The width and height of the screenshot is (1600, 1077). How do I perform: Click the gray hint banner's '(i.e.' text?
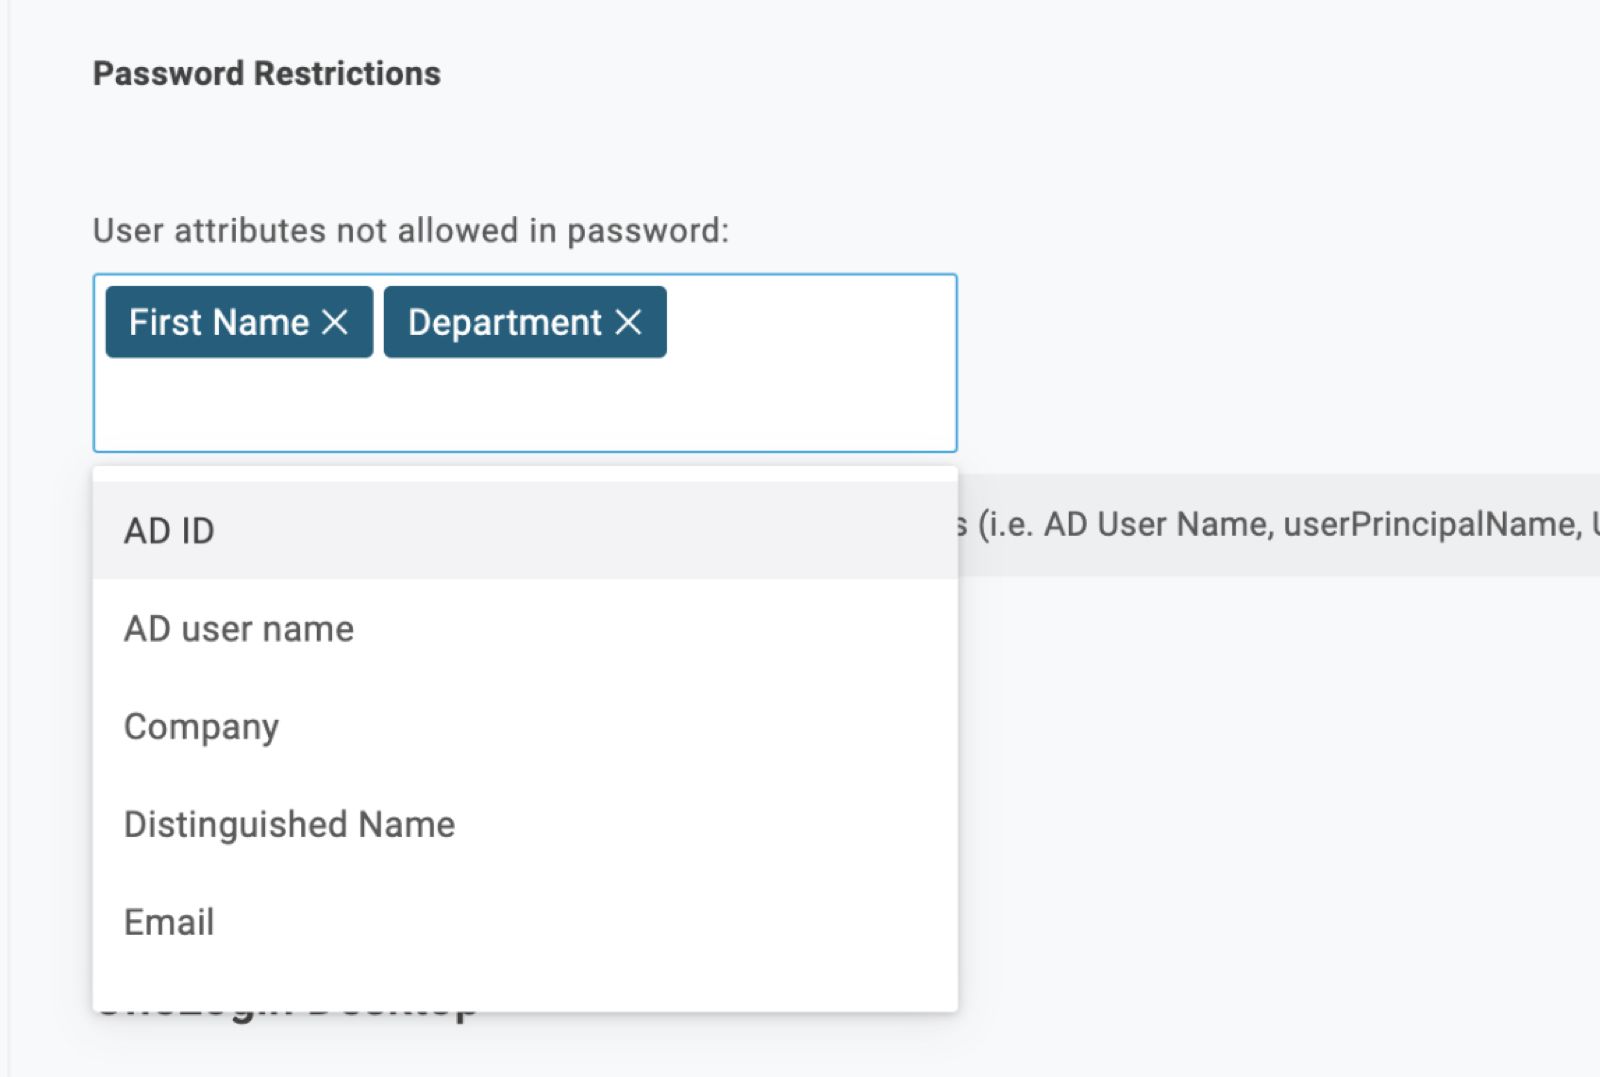tap(1005, 524)
